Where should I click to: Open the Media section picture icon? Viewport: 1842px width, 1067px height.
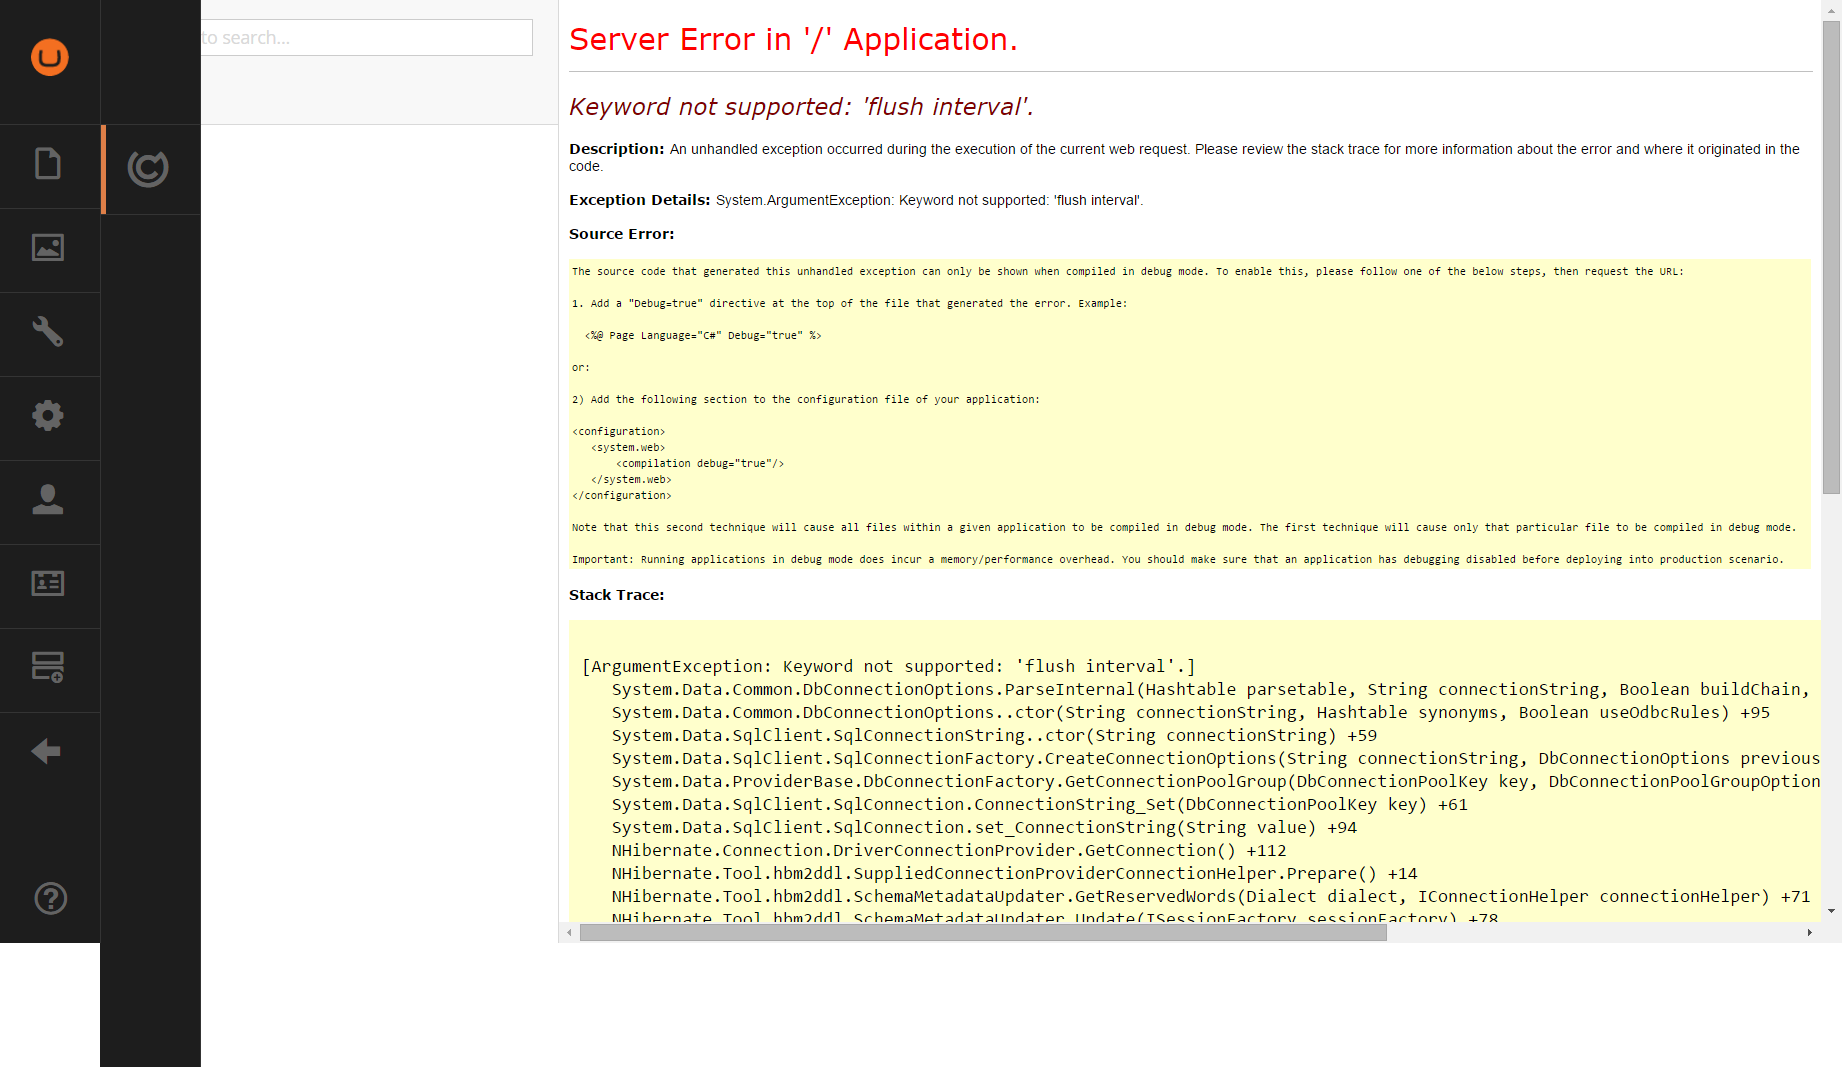pos(48,247)
